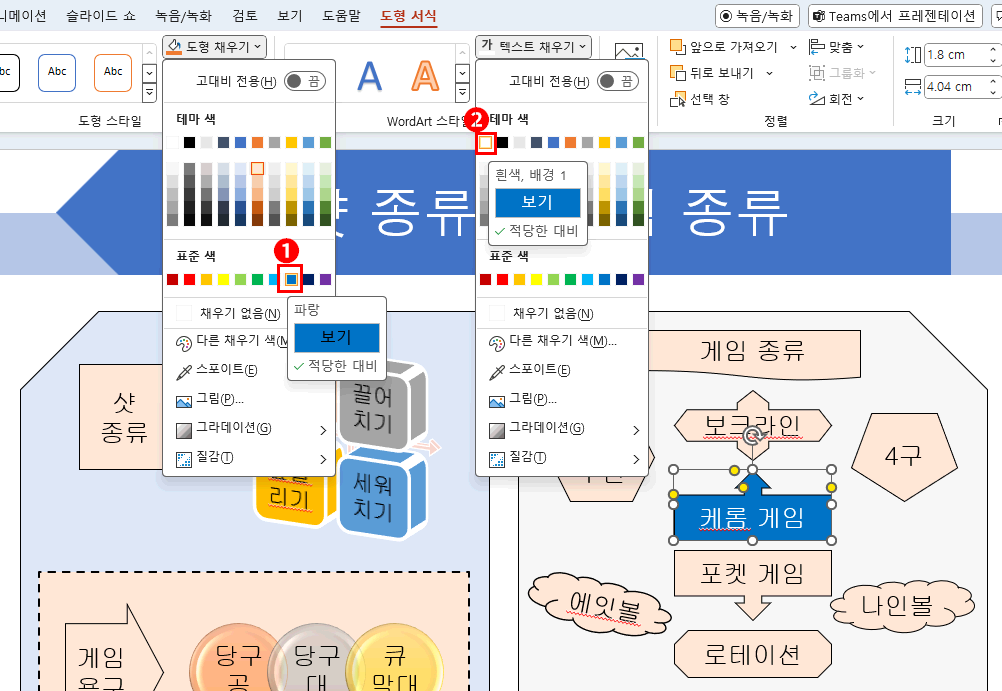The height and width of the screenshot is (691, 1002).
Task: Click the 녹음/녹화 button at top right
Action: coord(757,16)
